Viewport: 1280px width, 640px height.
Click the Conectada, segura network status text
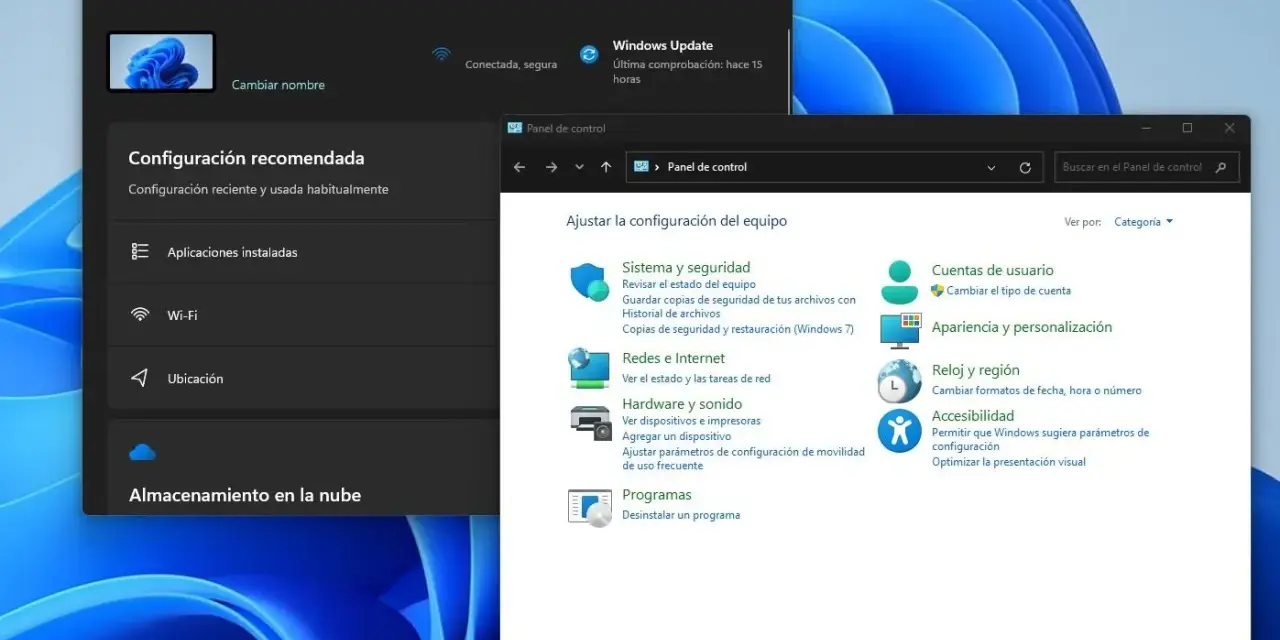[511, 64]
